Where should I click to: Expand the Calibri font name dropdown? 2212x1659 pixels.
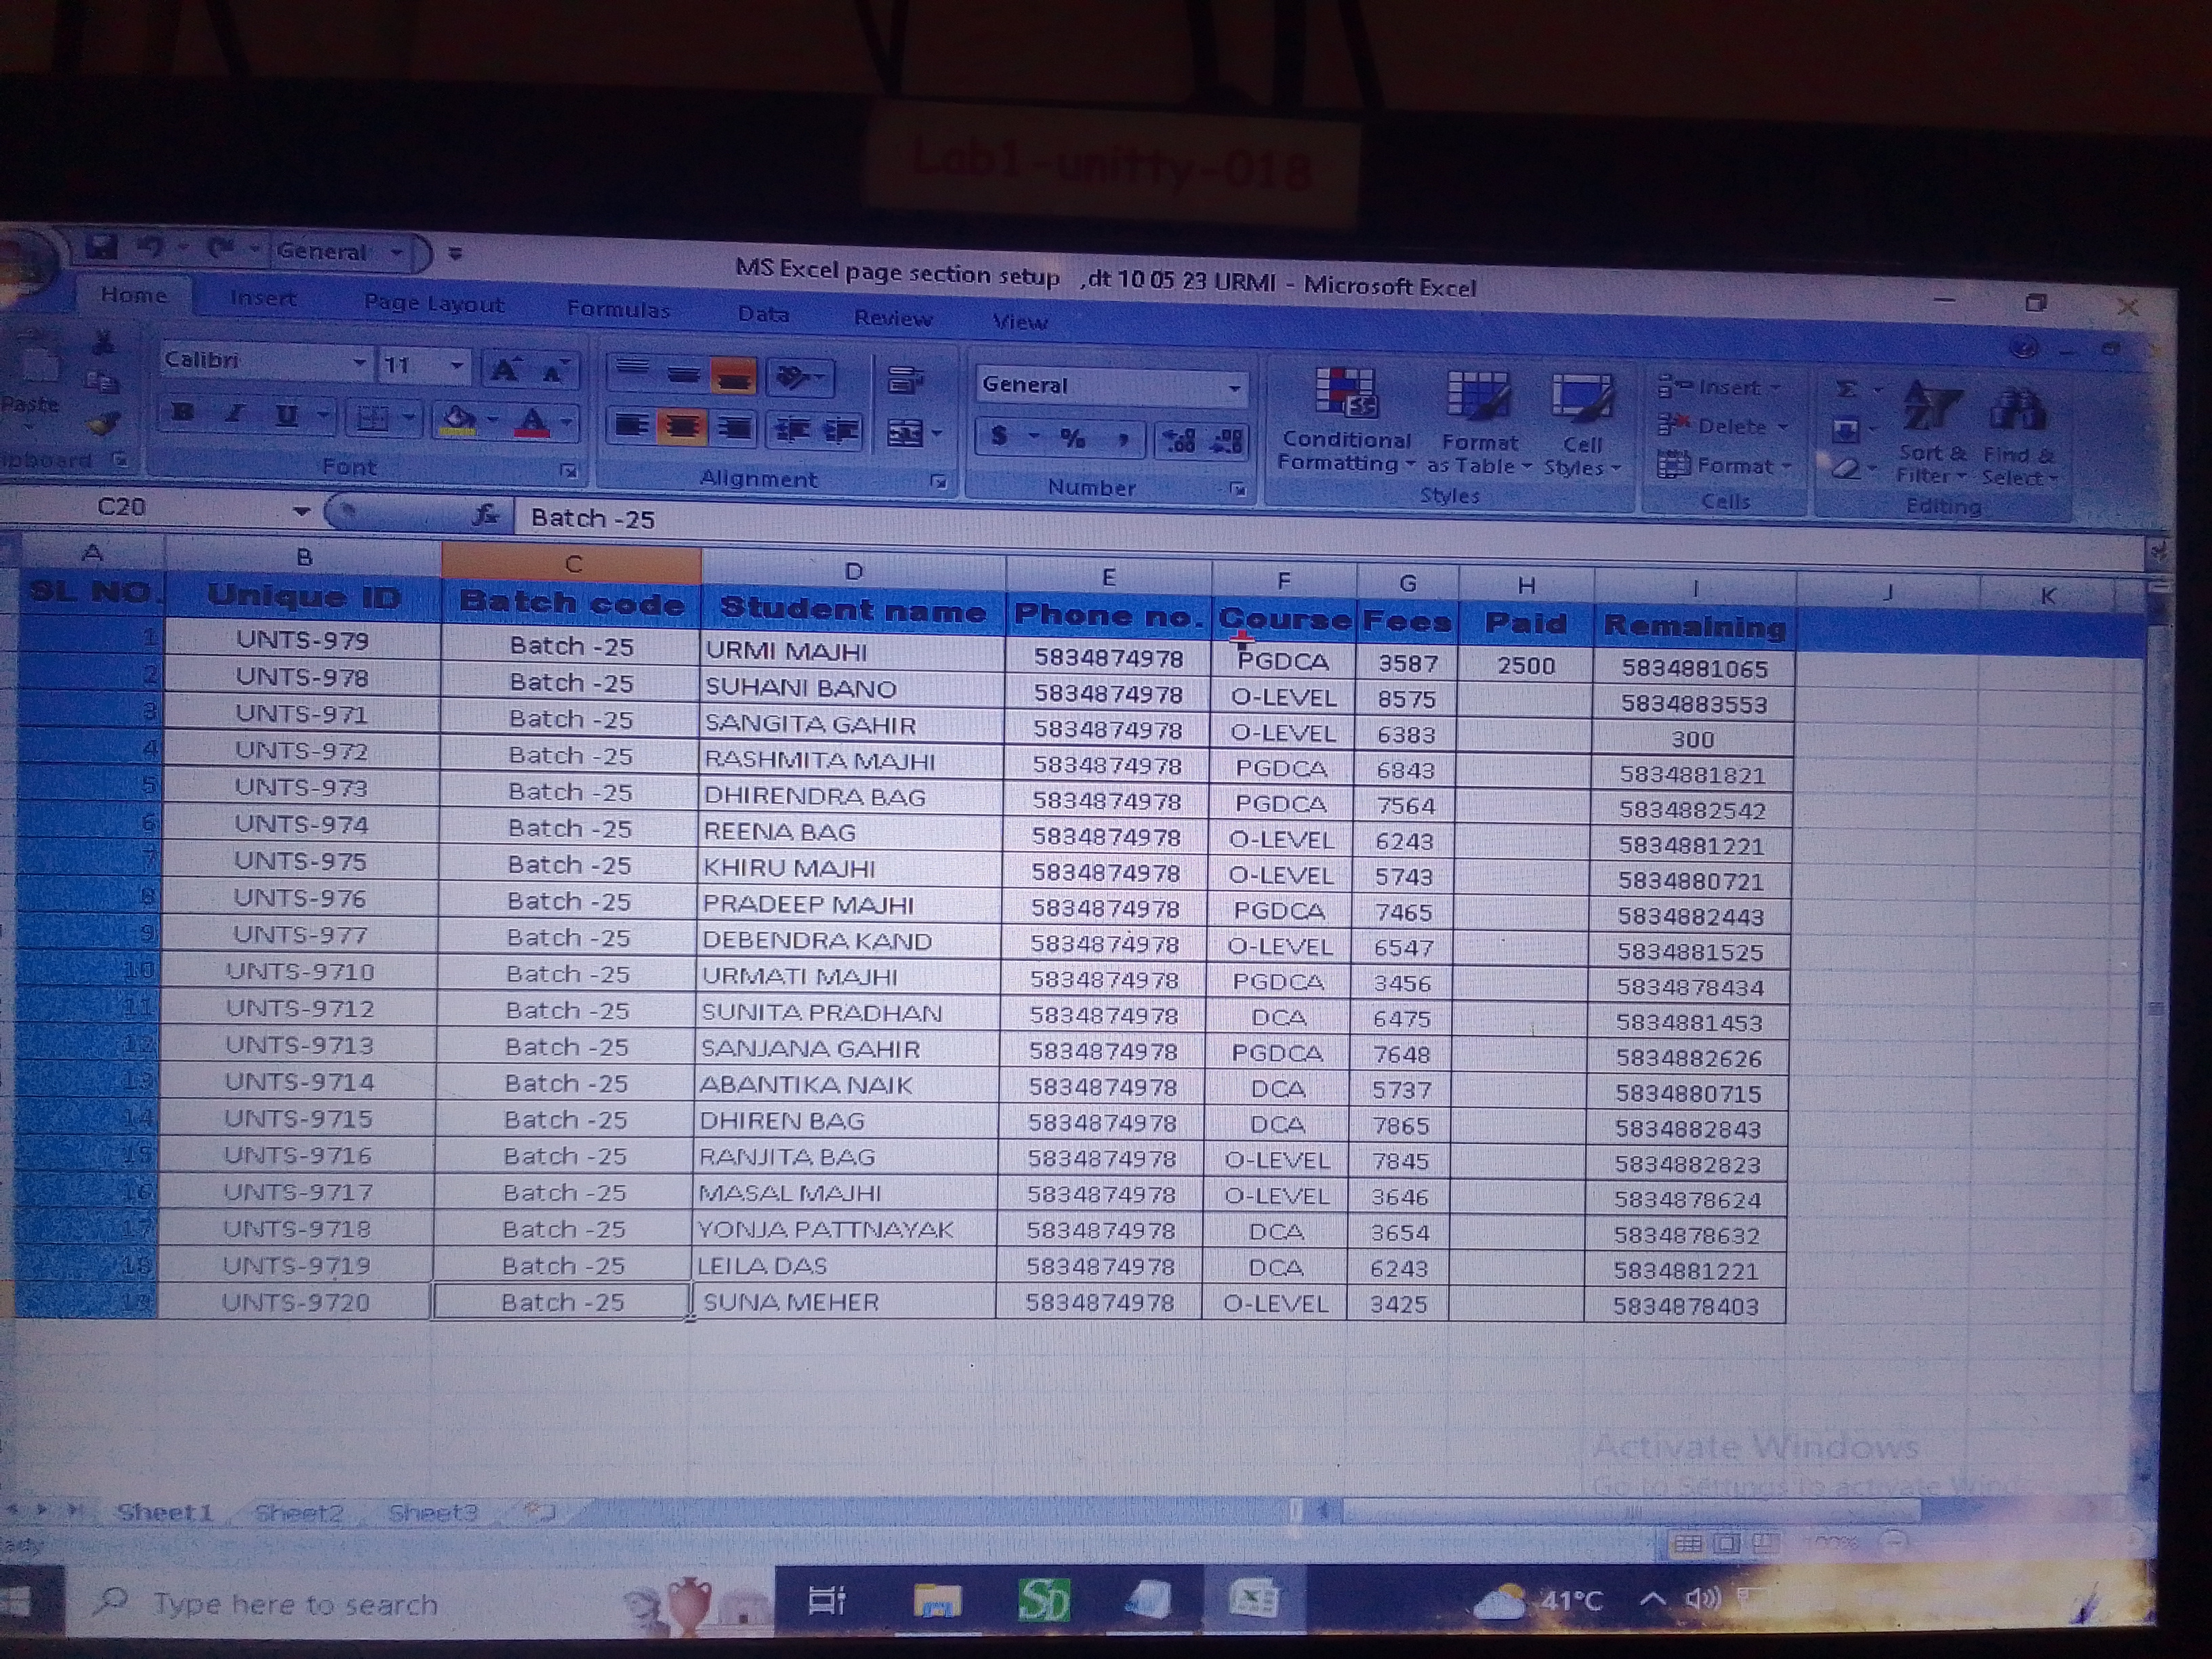tap(358, 363)
